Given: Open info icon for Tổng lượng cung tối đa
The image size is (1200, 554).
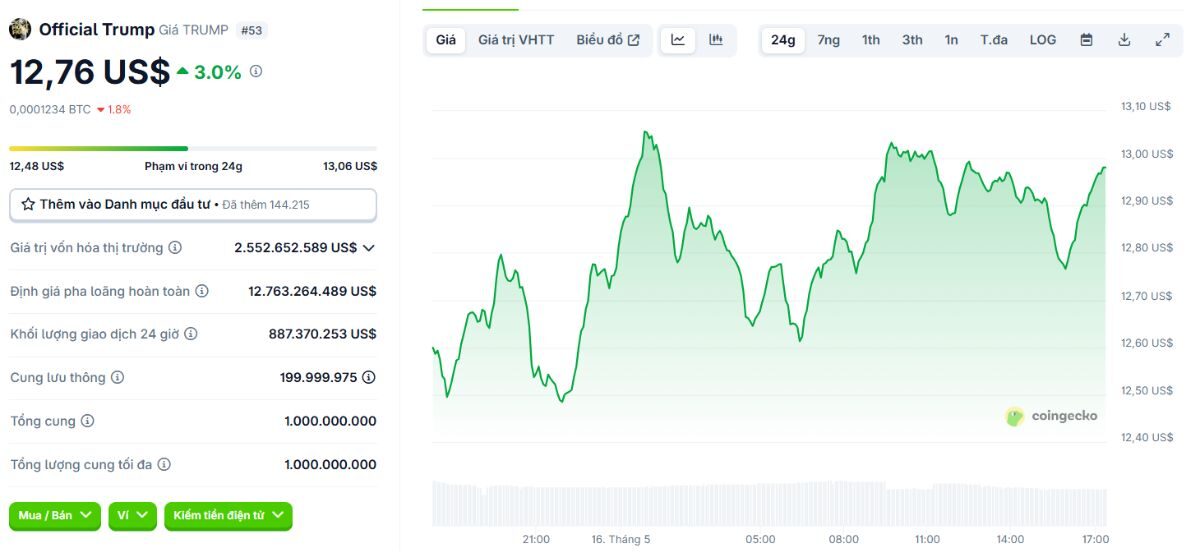Looking at the screenshot, I should coord(164,465).
